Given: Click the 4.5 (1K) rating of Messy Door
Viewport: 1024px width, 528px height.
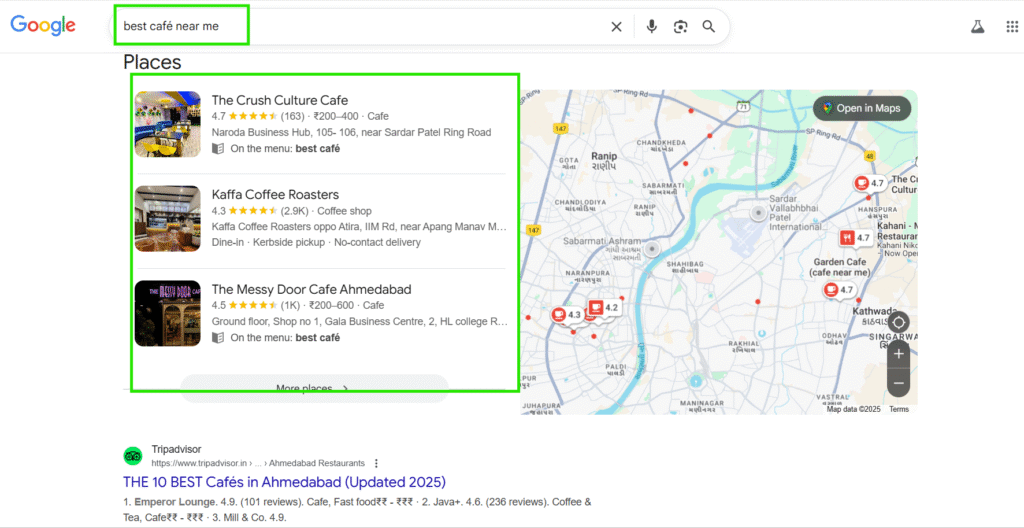Looking at the screenshot, I should click(255, 305).
